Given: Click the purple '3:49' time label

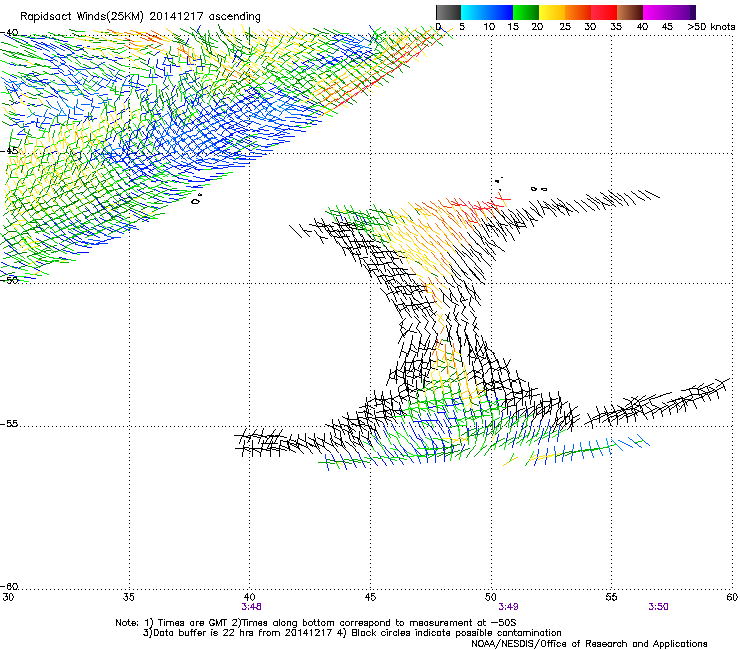Looking at the screenshot, I should (508, 607).
